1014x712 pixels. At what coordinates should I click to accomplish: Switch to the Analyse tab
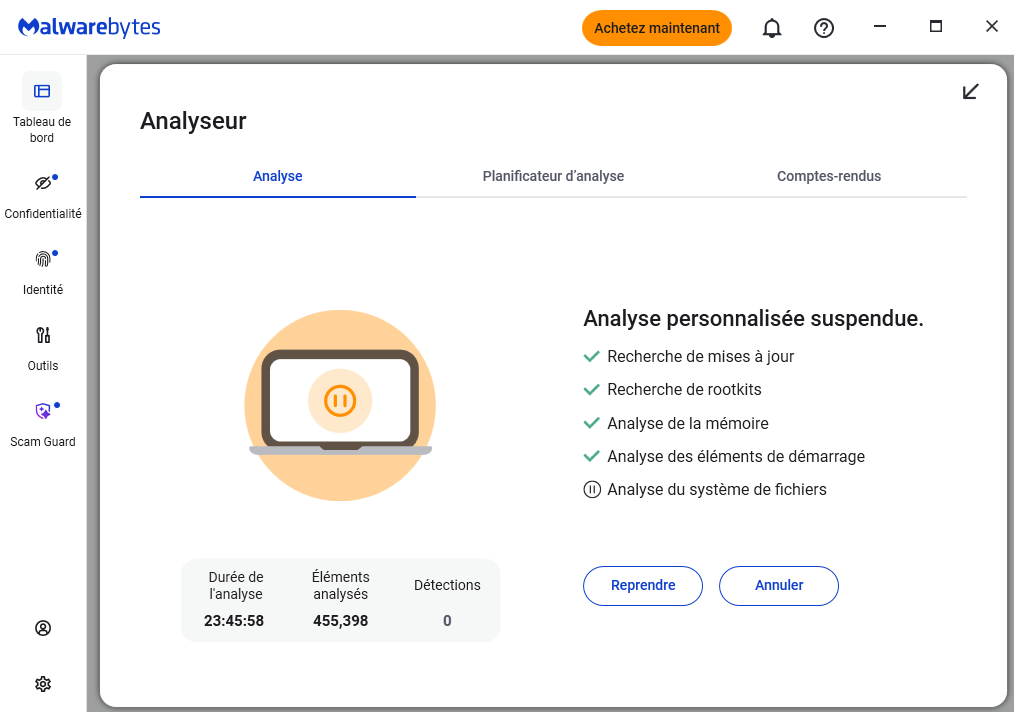(x=277, y=177)
